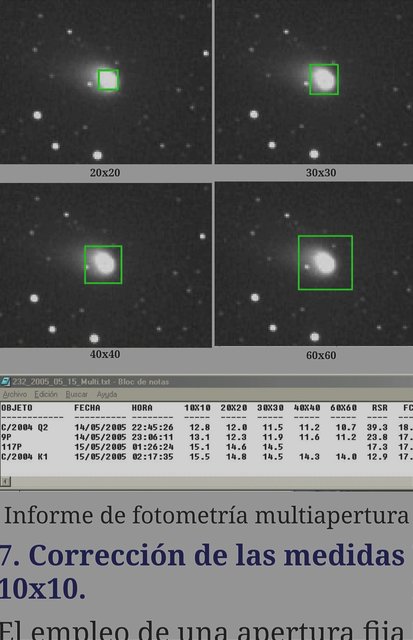The image size is (413, 640).
Task: Open the Buscar menu
Action: click(x=77, y=394)
